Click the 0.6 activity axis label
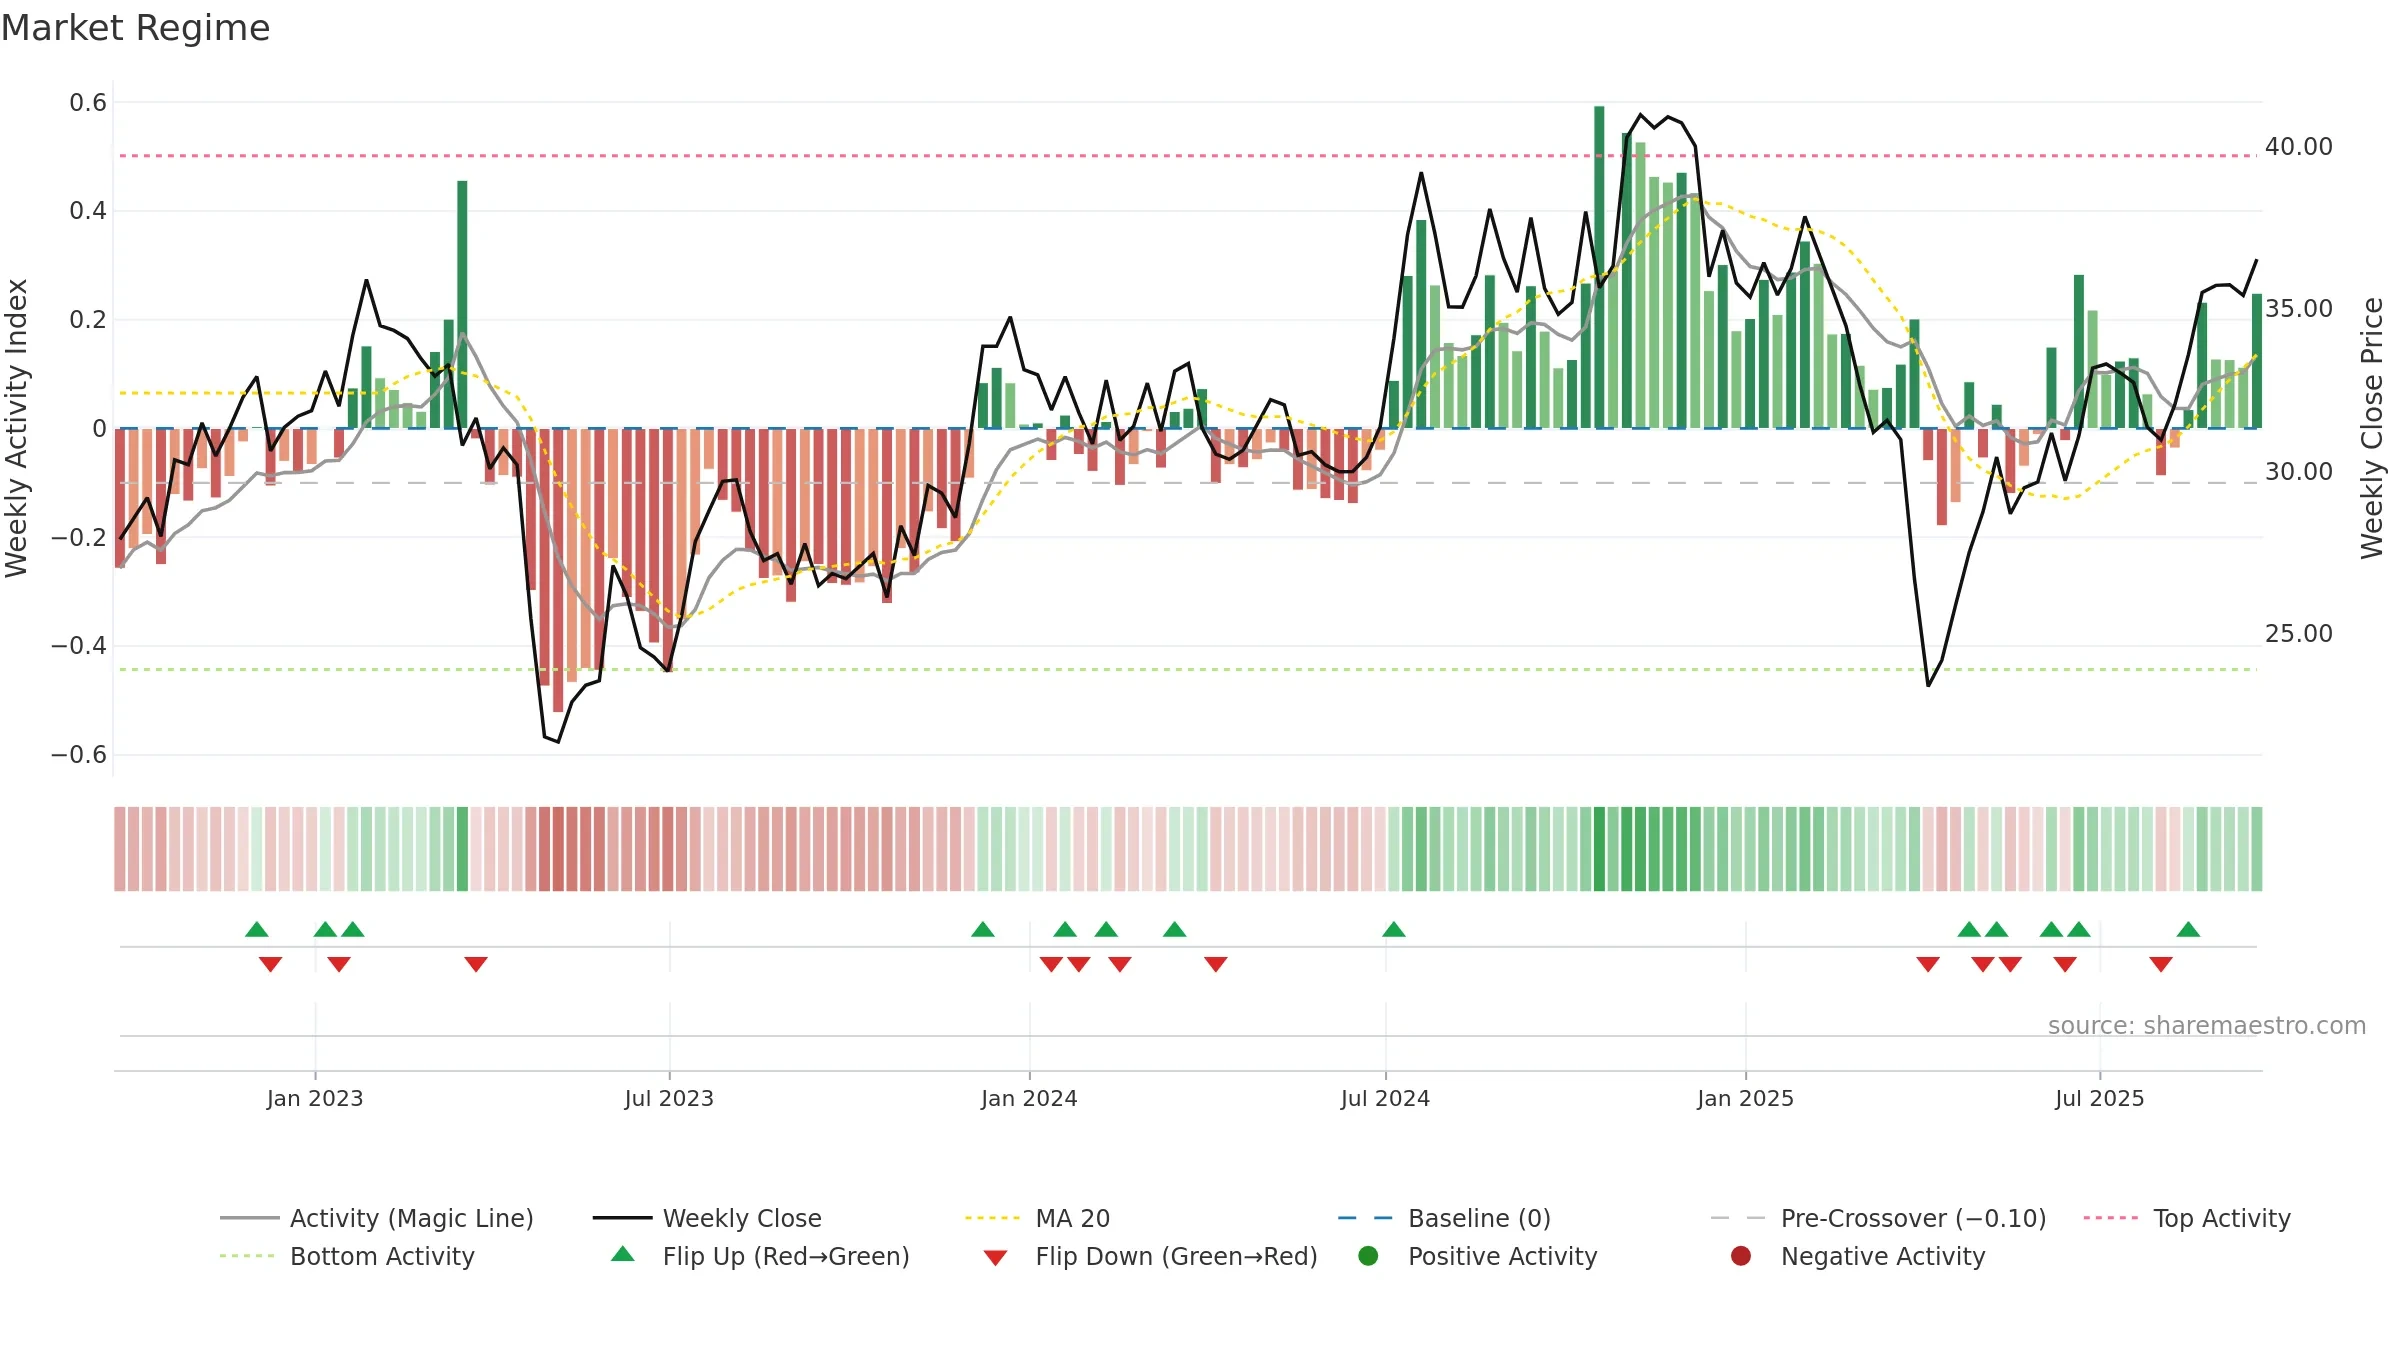Screen dimensions: 2400x1350 [88, 103]
